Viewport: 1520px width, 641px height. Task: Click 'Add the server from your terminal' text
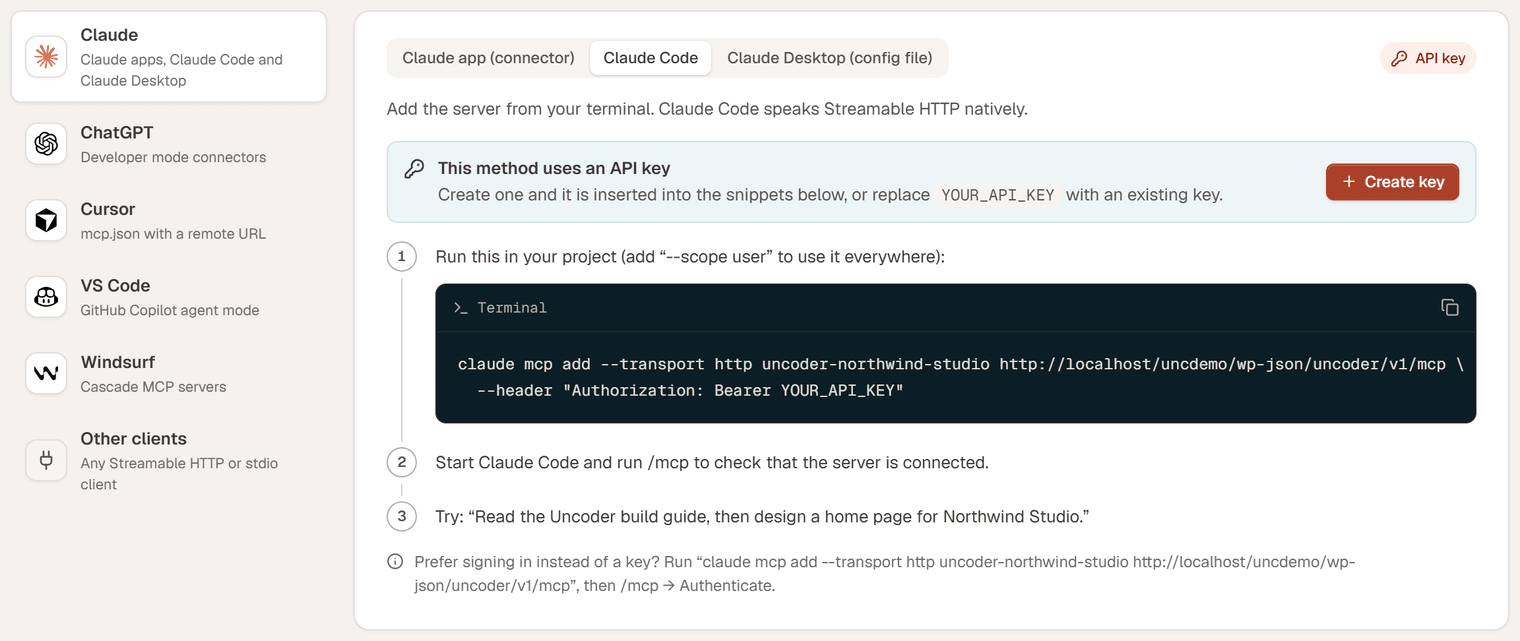pyautogui.click(x=707, y=108)
